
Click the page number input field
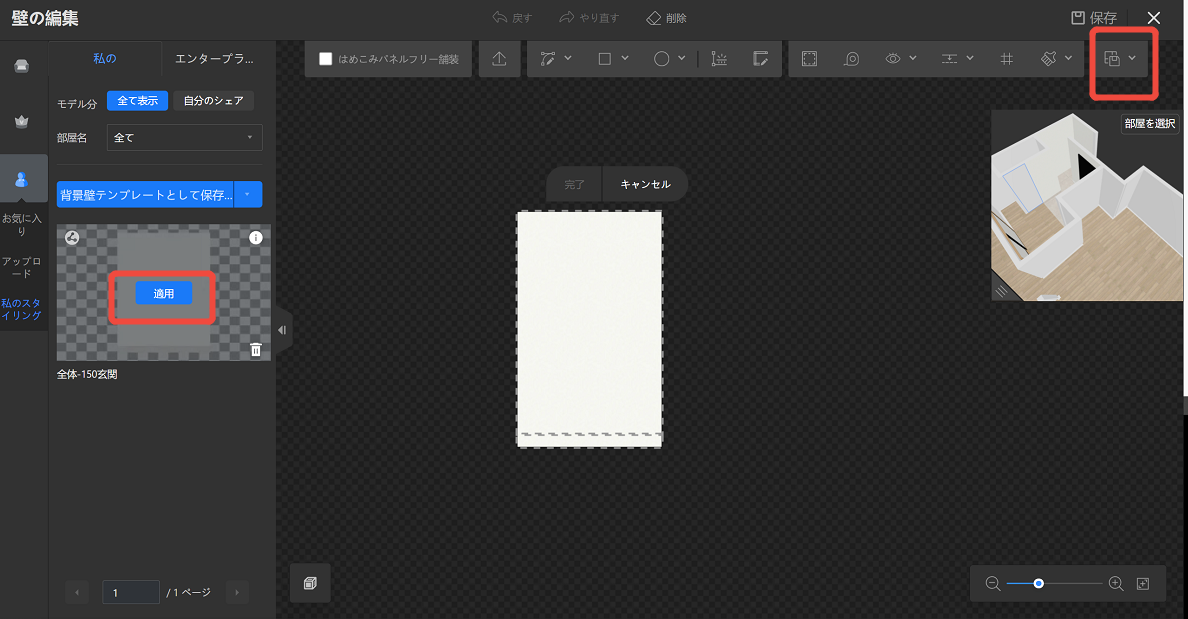point(131,592)
